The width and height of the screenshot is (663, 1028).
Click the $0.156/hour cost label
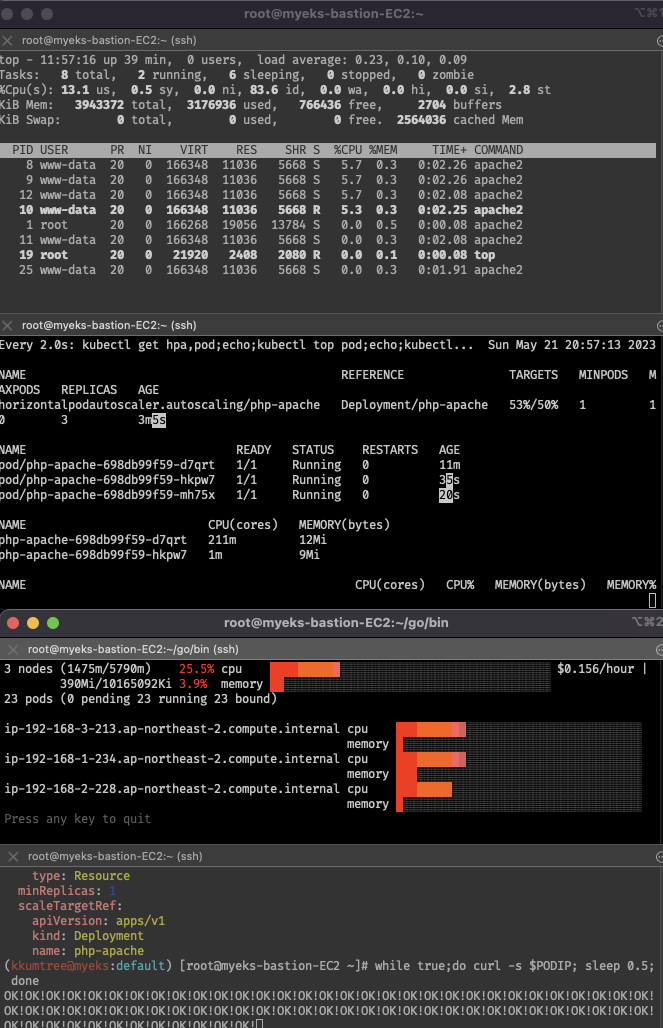(x=595, y=669)
